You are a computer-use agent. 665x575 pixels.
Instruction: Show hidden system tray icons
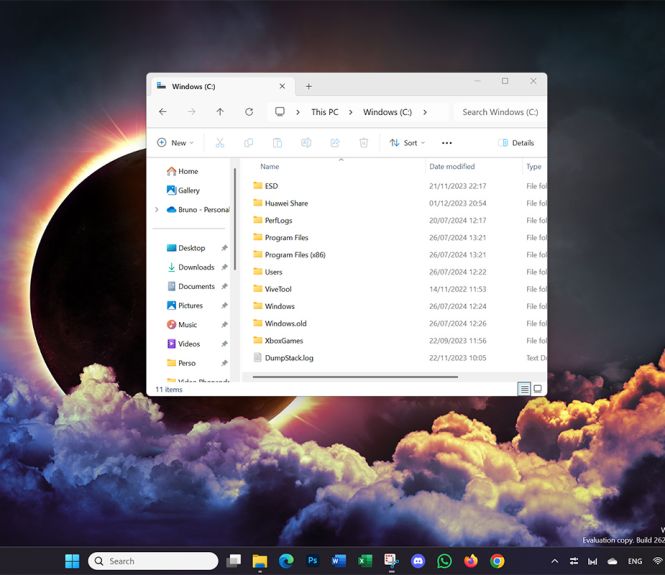tap(554, 561)
